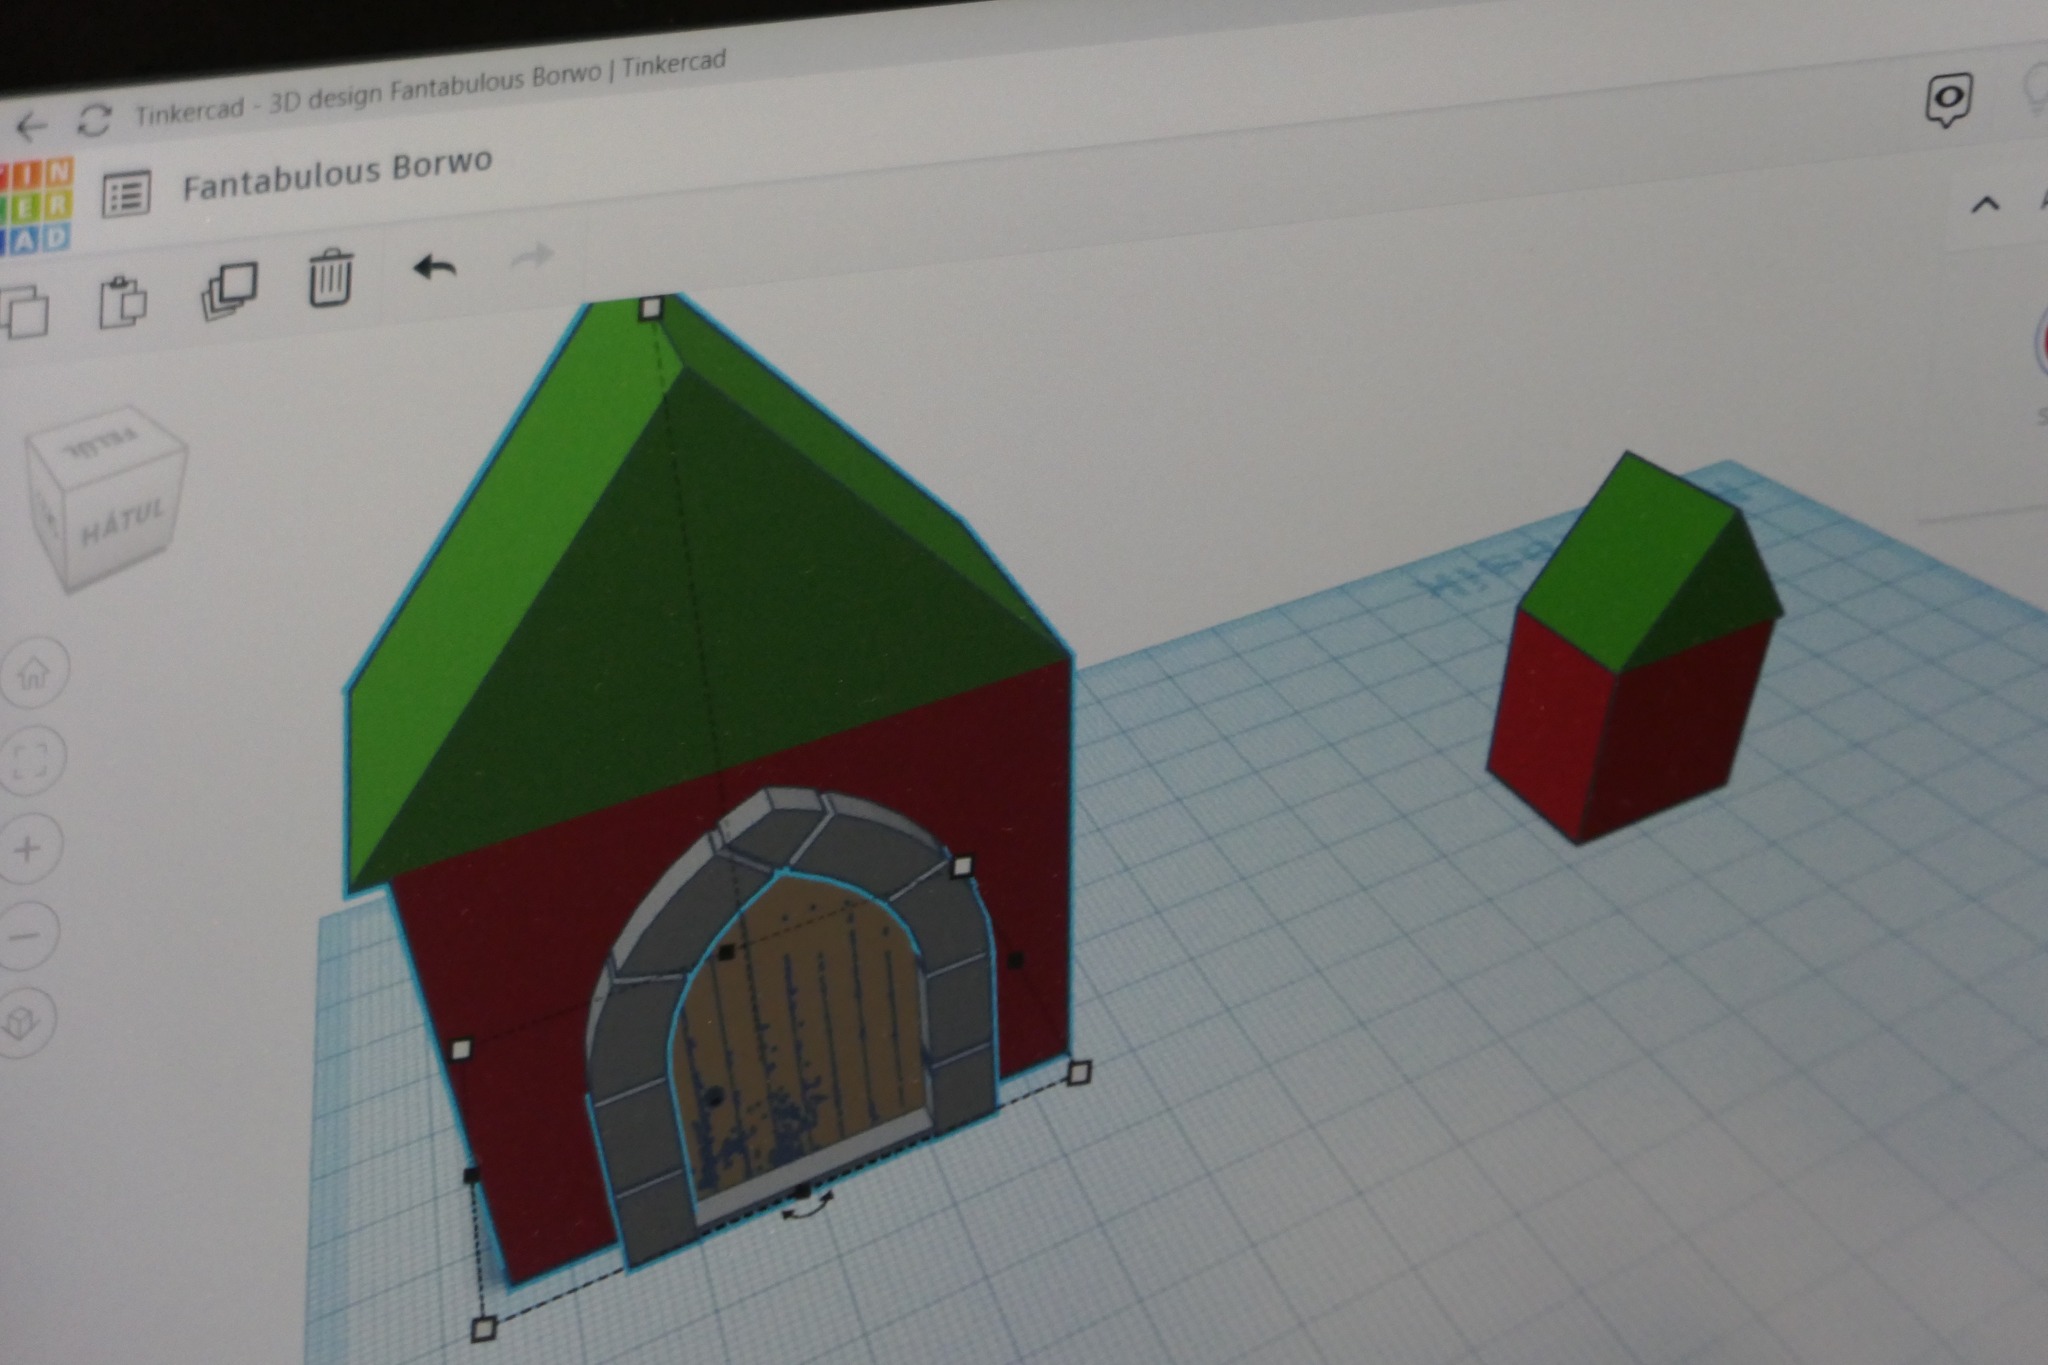Click Fit all in view button

click(30, 760)
